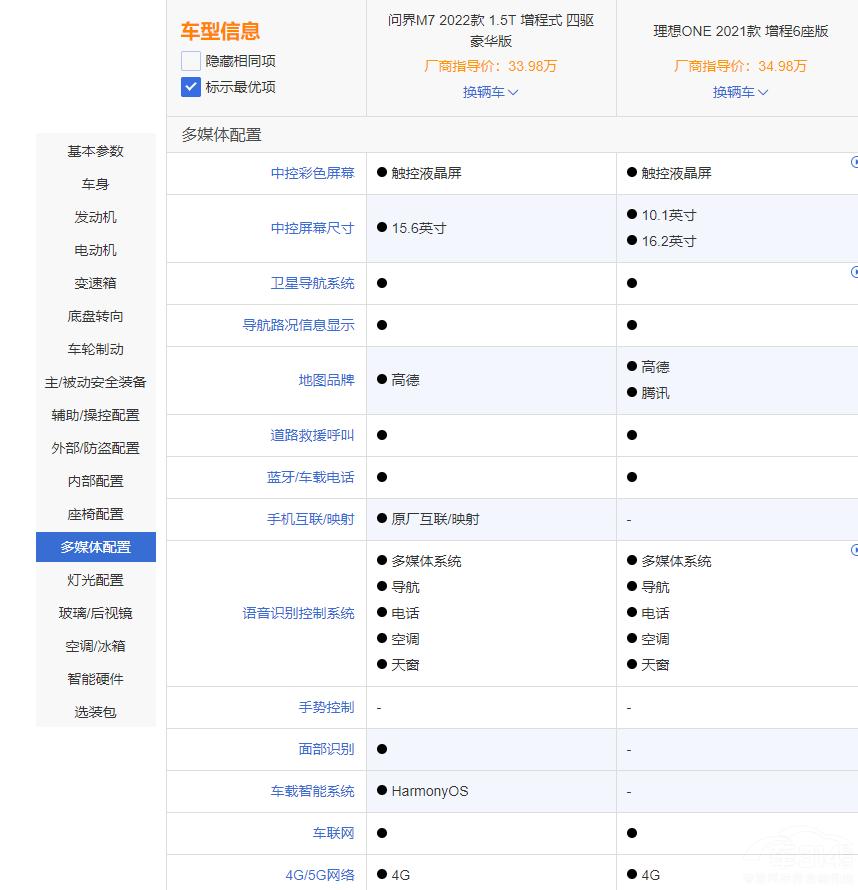This screenshot has width=858, height=890.
Task: Go to 基本参数 in sidebar
Action: (96, 151)
